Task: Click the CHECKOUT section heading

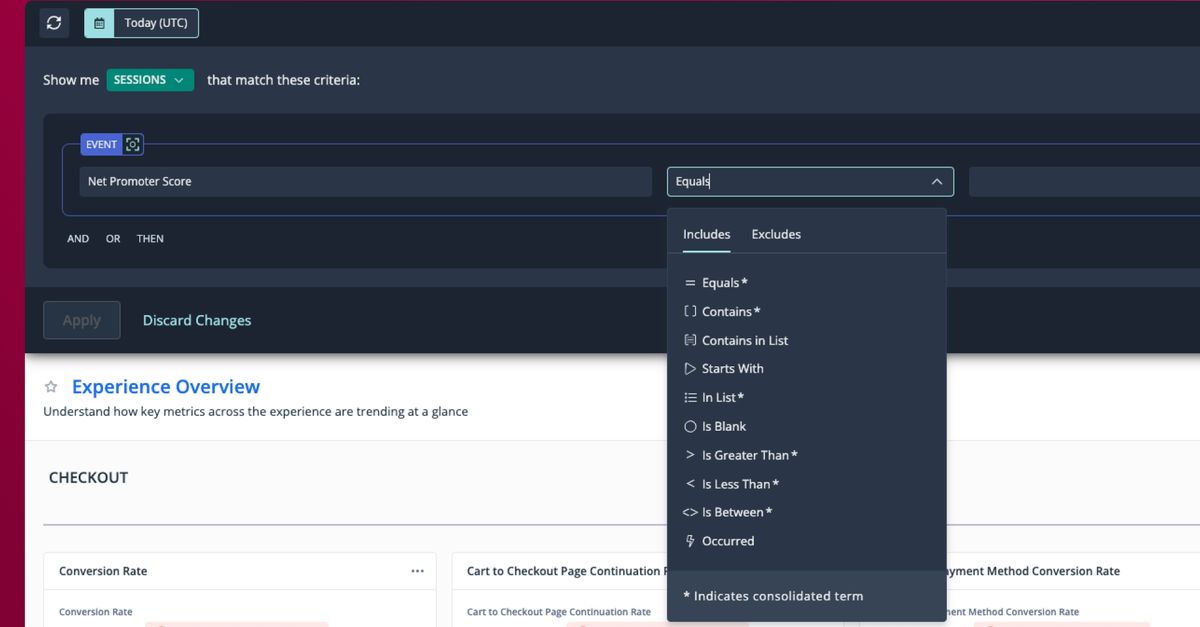Action: [89, 478]
